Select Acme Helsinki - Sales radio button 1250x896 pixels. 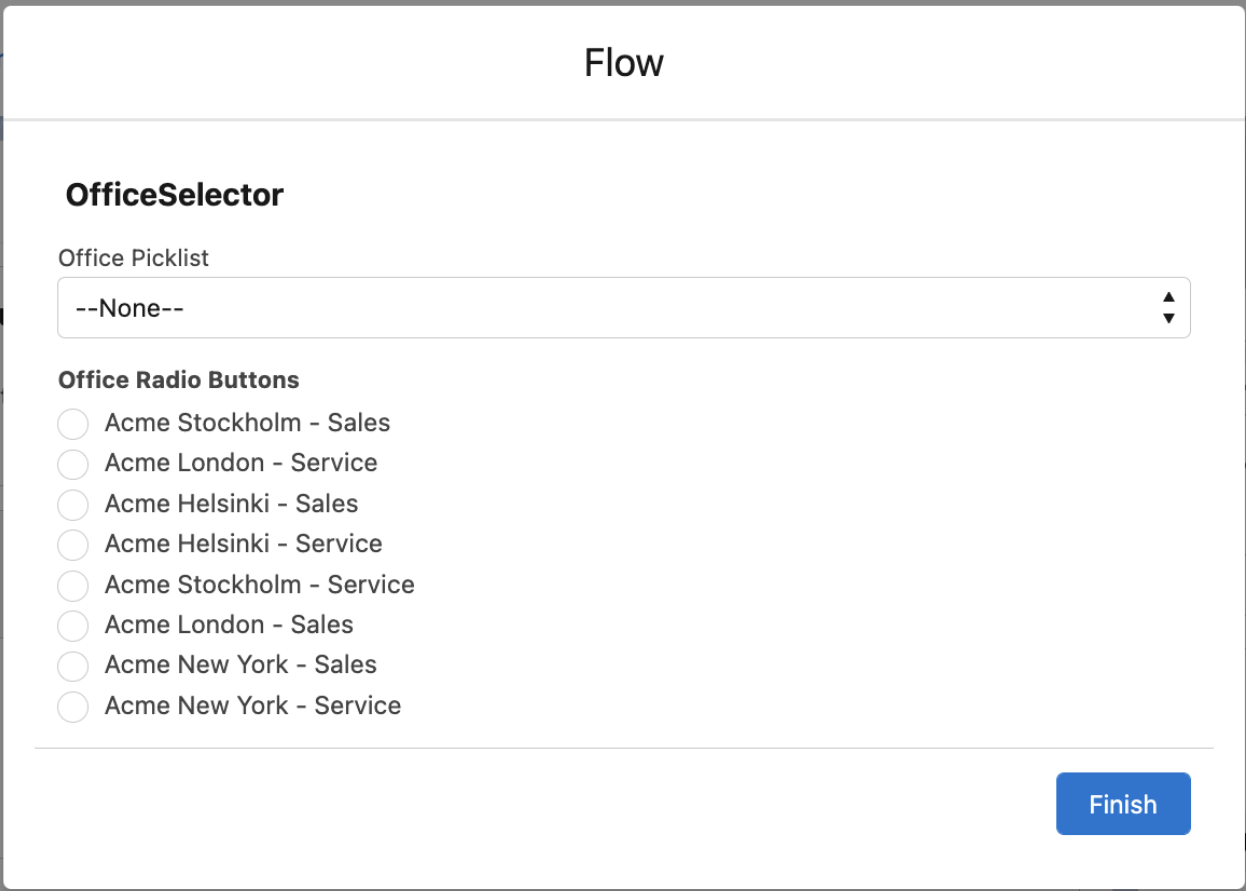pos(72,505)
